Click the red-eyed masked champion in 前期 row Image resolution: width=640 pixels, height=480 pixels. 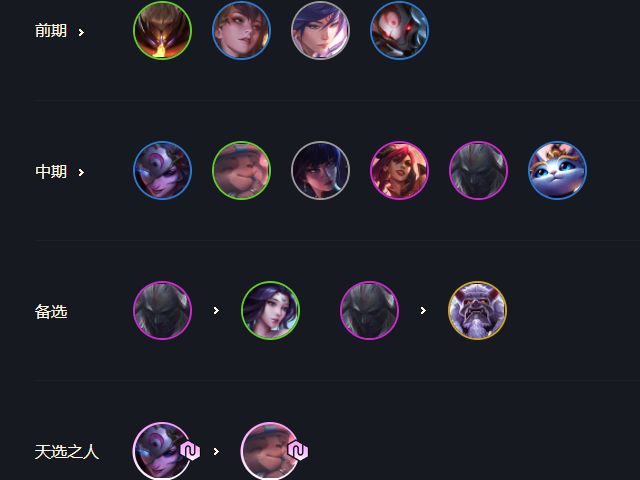tap(399, 31)
